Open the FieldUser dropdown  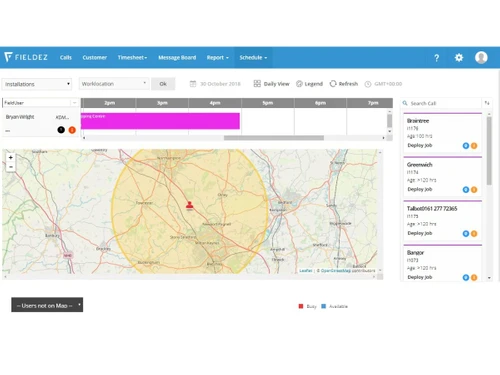40,103
